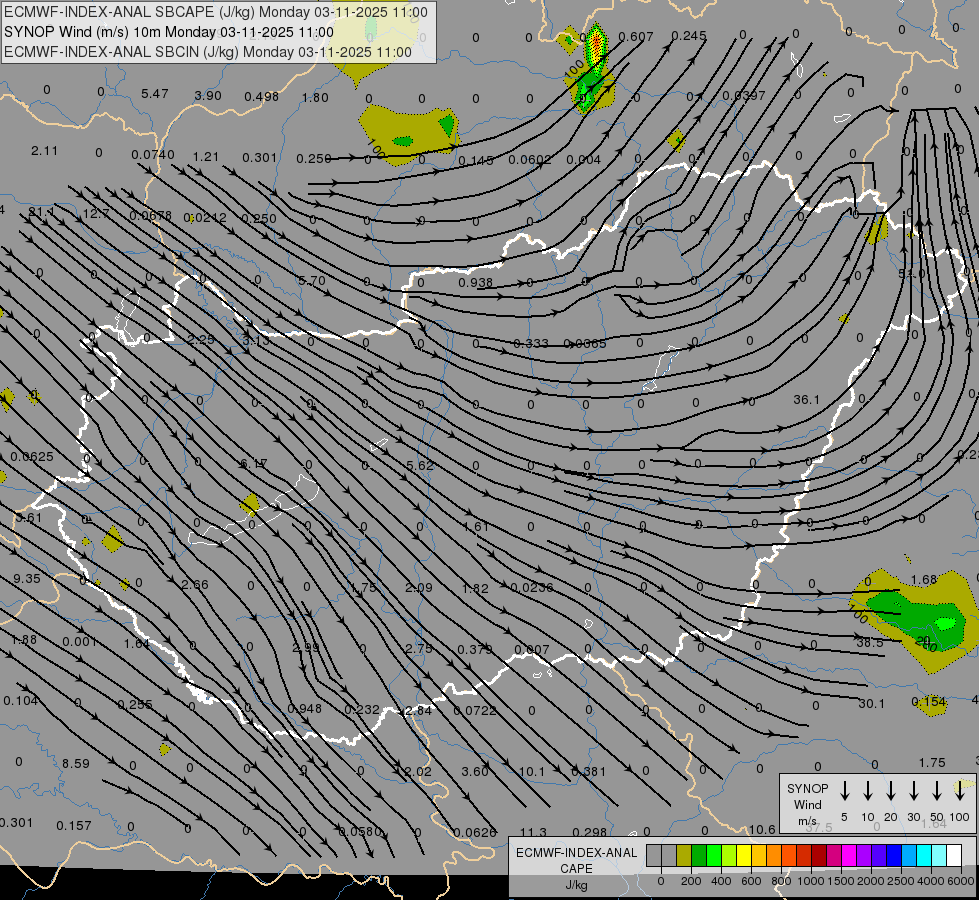Select the white swatch at legend end
The height and width of the screenshot is (900, 979).
point(953,855)
